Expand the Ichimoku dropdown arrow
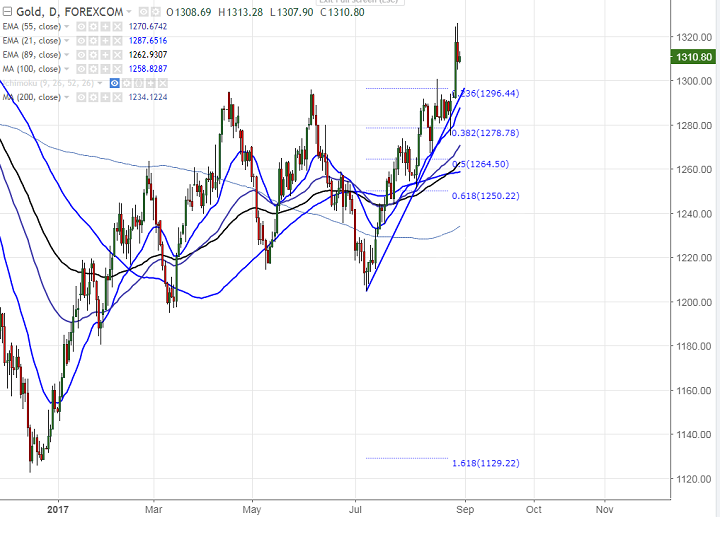The width and height of the screenshot is (725, 543). 100,83
